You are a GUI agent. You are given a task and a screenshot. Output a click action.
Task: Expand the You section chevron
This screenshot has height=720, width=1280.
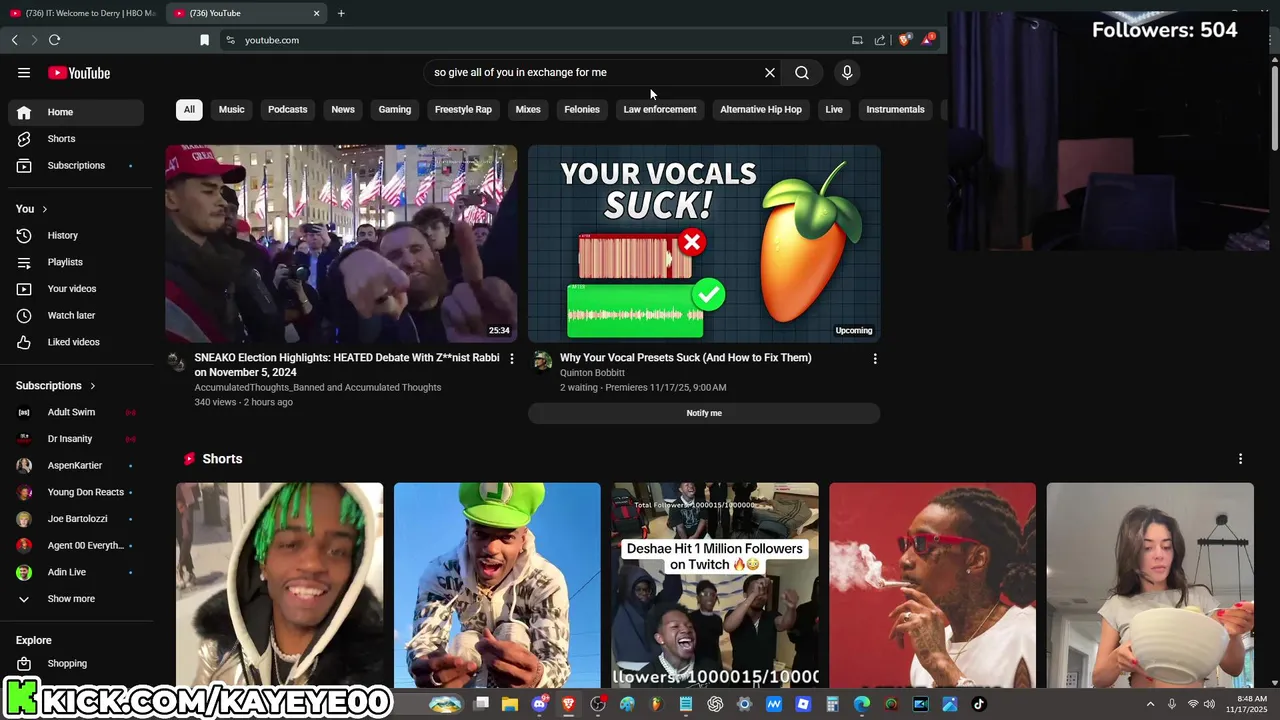coord(44,209)
